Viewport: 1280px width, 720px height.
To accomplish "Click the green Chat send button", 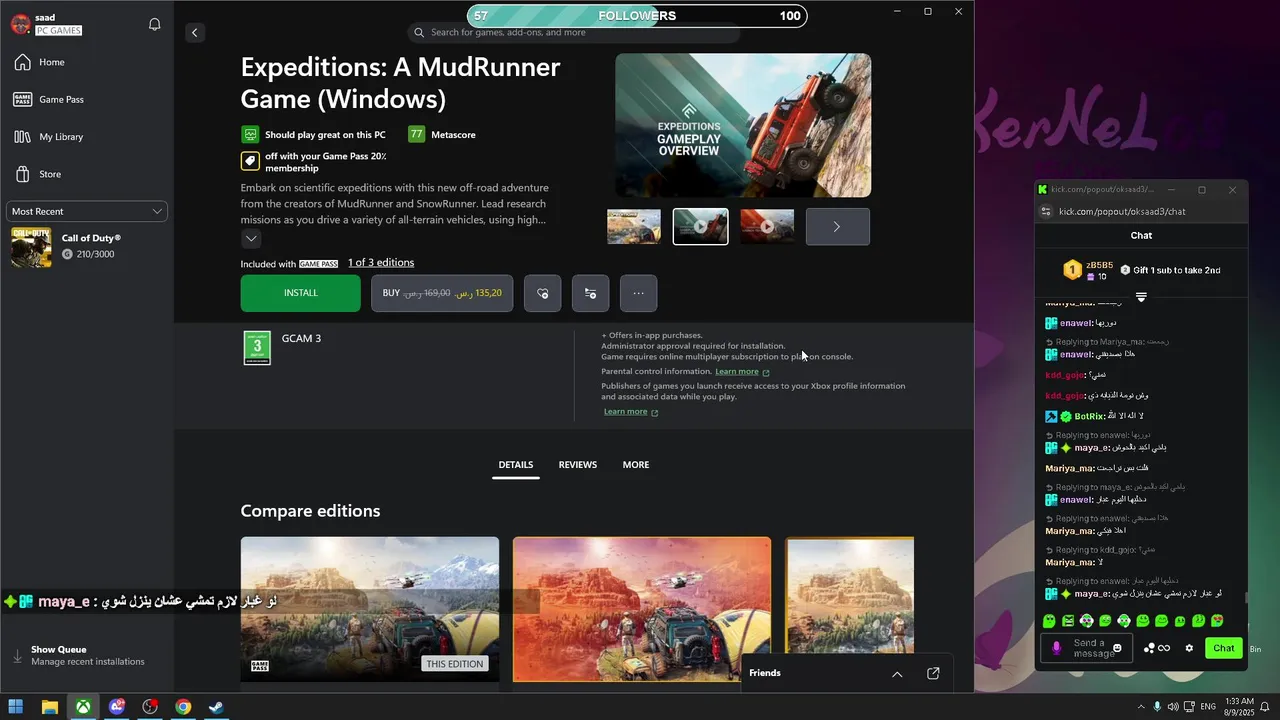I will point(1224,648).
